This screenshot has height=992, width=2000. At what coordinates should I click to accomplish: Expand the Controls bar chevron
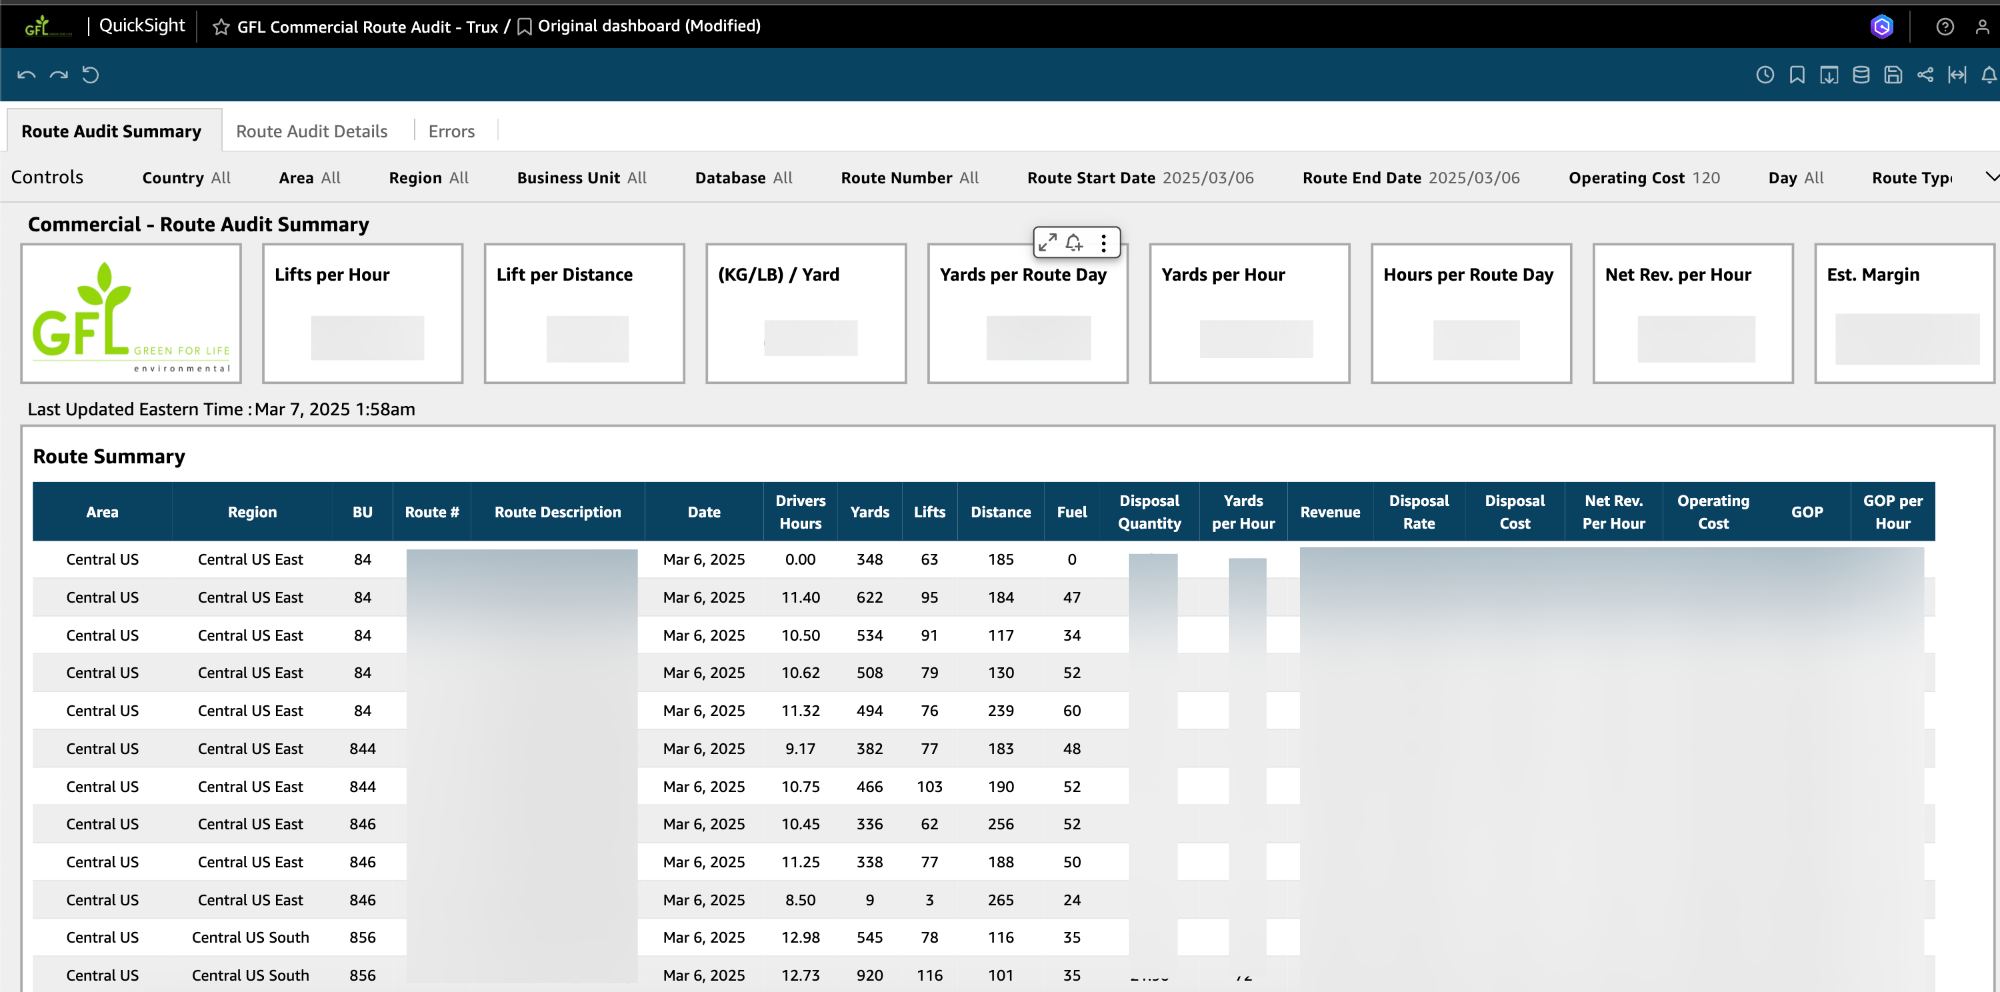(1991, 177)
